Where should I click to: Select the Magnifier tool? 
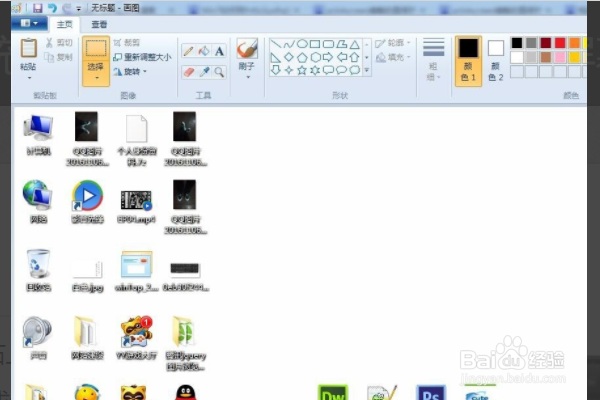pyautogui.click(x=219, y=72)
